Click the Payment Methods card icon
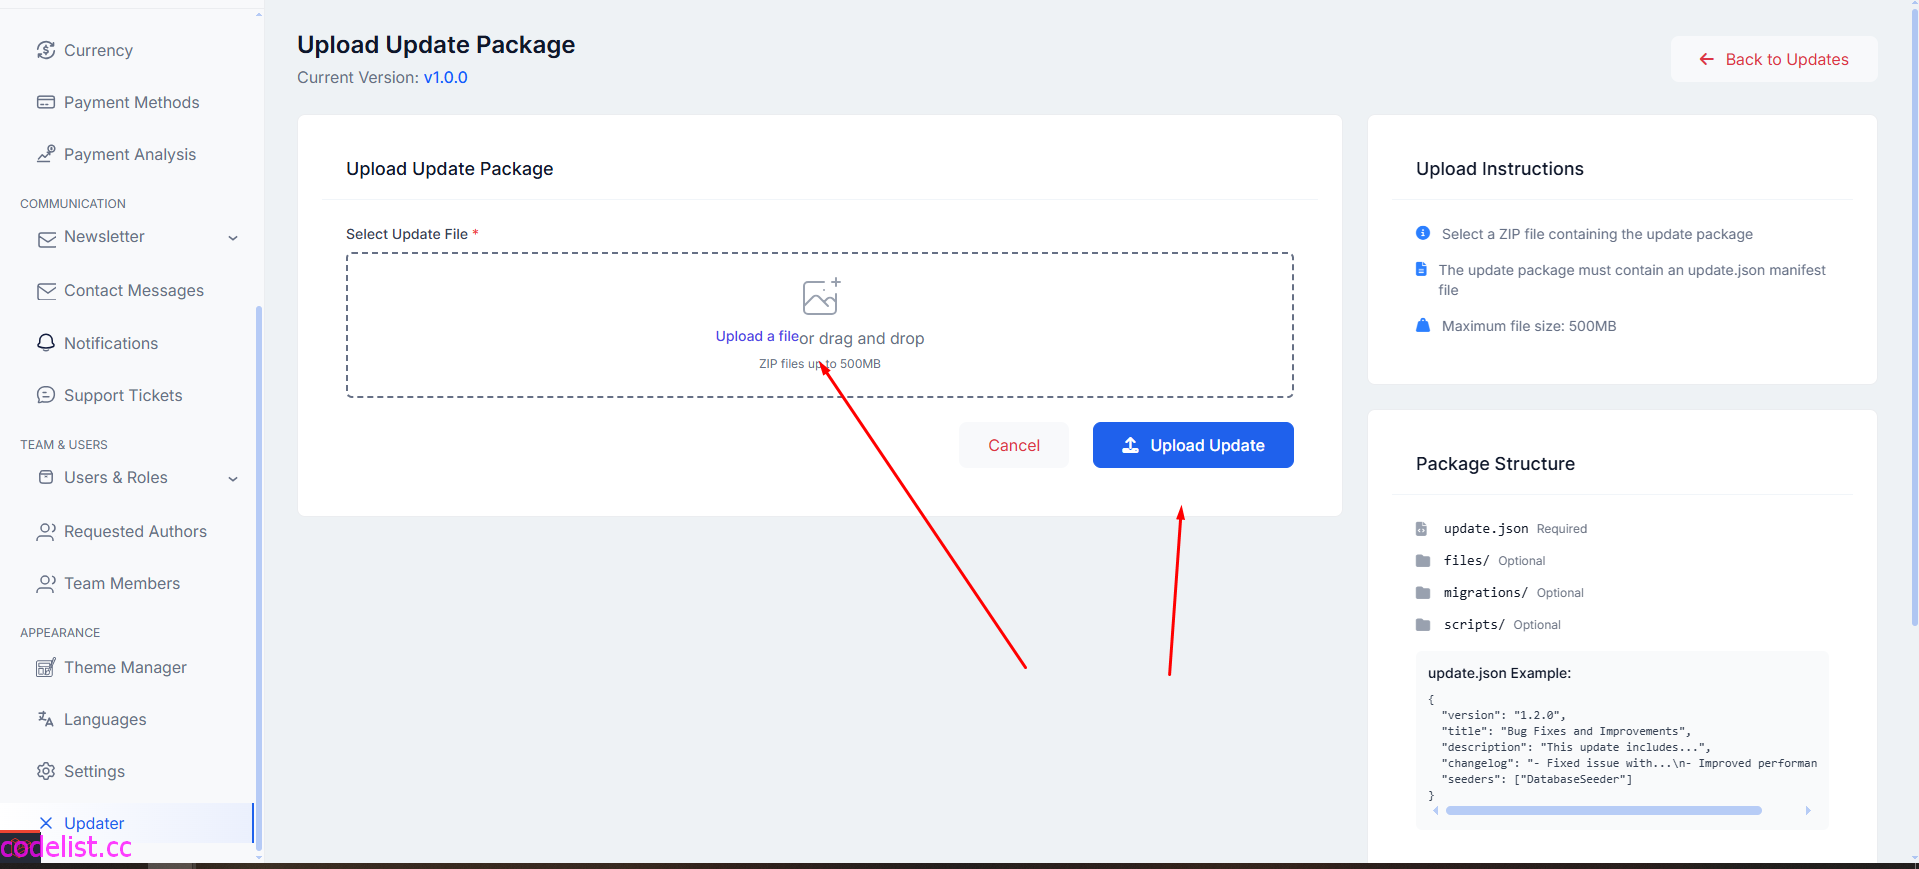This screenshot has width=1919, height=869. (46, 102)
